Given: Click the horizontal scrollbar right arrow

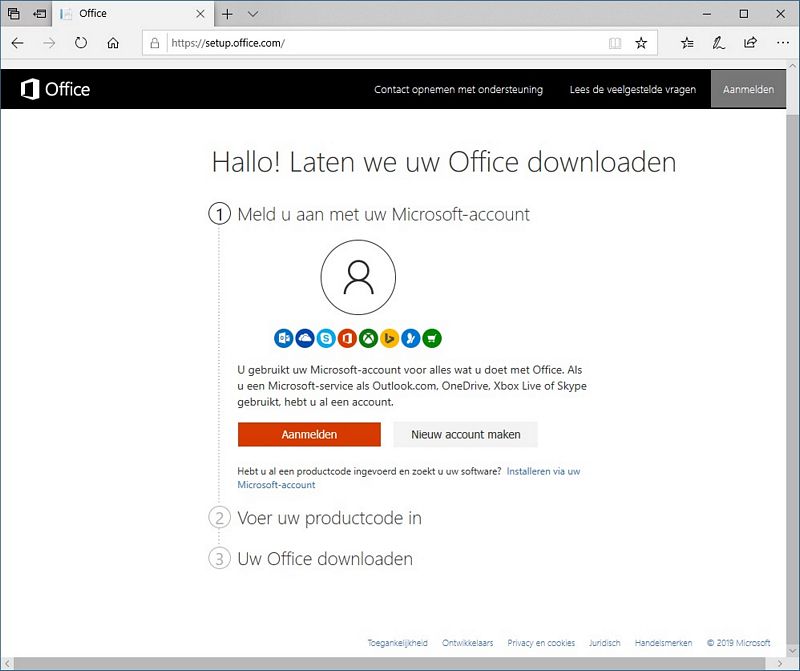Looking at the screenshot, I should tap(779, 663).
